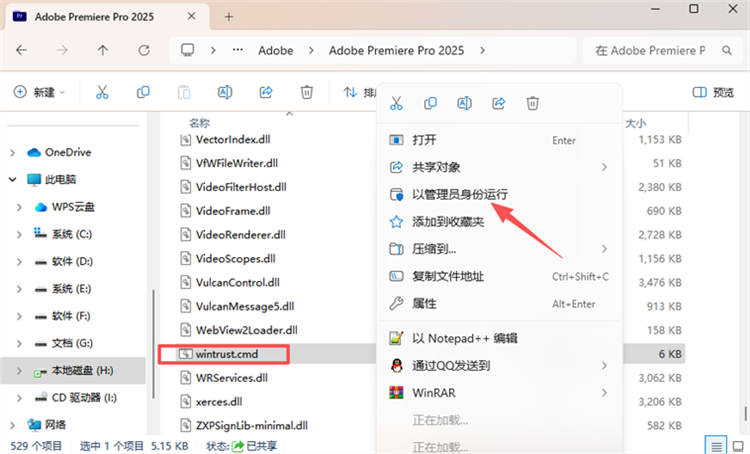Open the 共享对象 submenu
Image resolution: width=750 pixels, height=454 pixels.
click(499, 167)
